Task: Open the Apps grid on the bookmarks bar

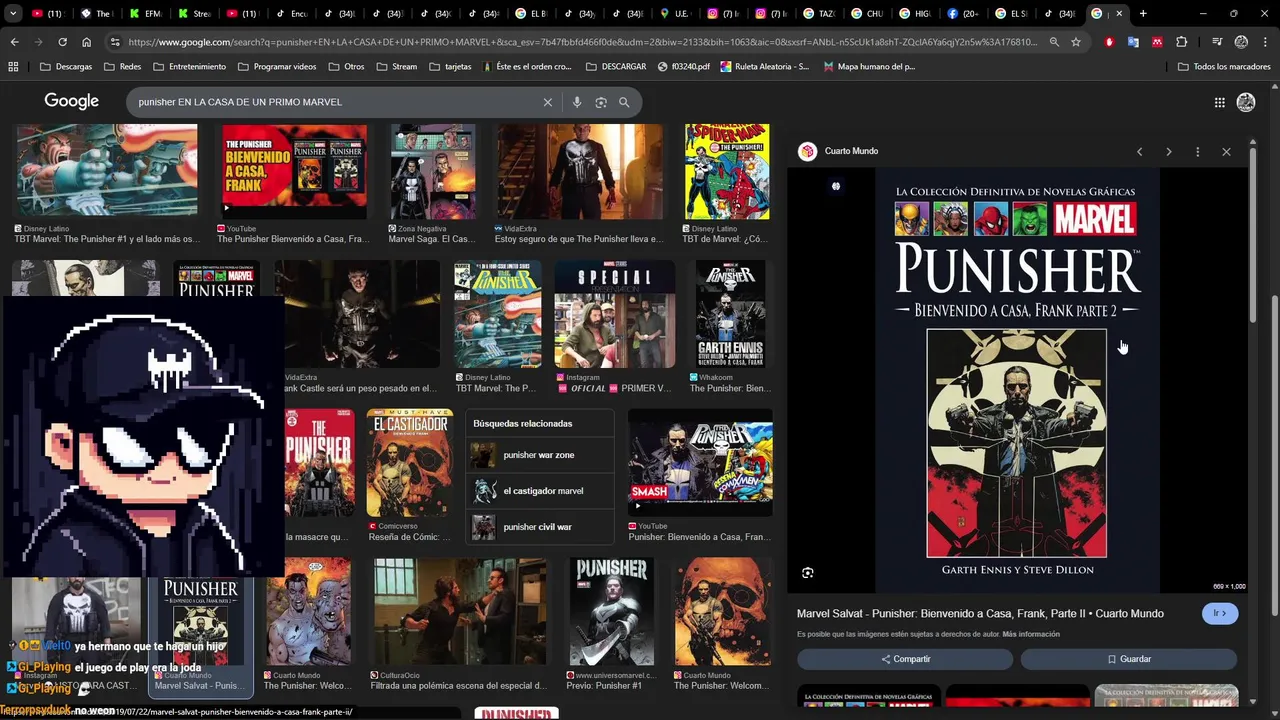Action: coord(13,67)
